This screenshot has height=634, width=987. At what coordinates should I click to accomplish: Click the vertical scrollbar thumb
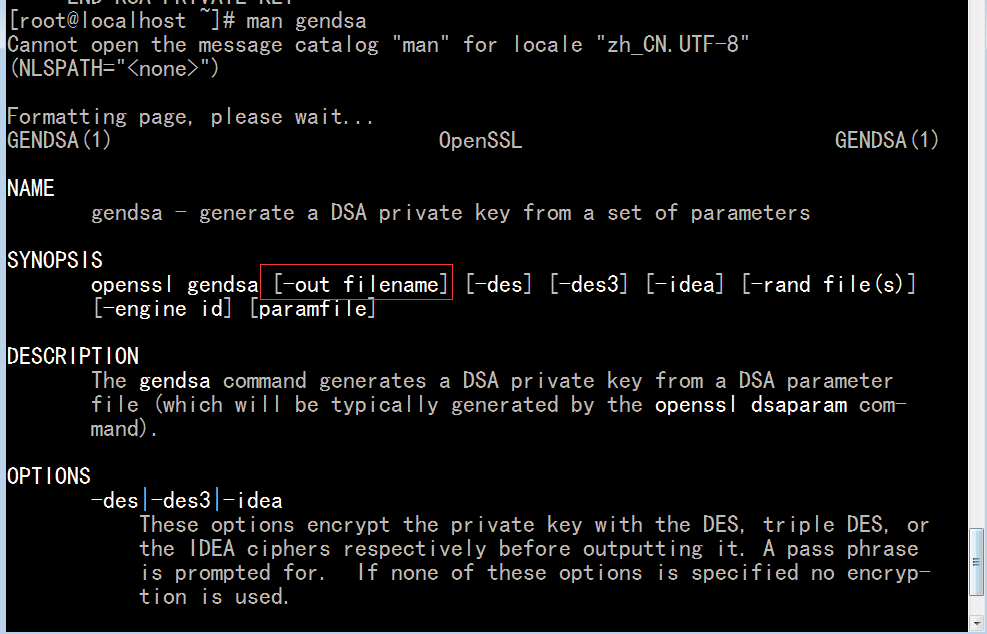(x=976, y=562)
